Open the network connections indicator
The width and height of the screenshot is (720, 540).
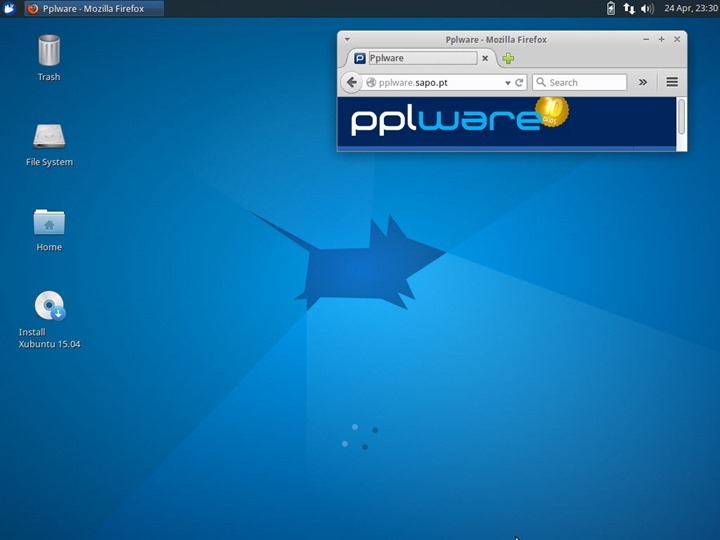point(629,8)
